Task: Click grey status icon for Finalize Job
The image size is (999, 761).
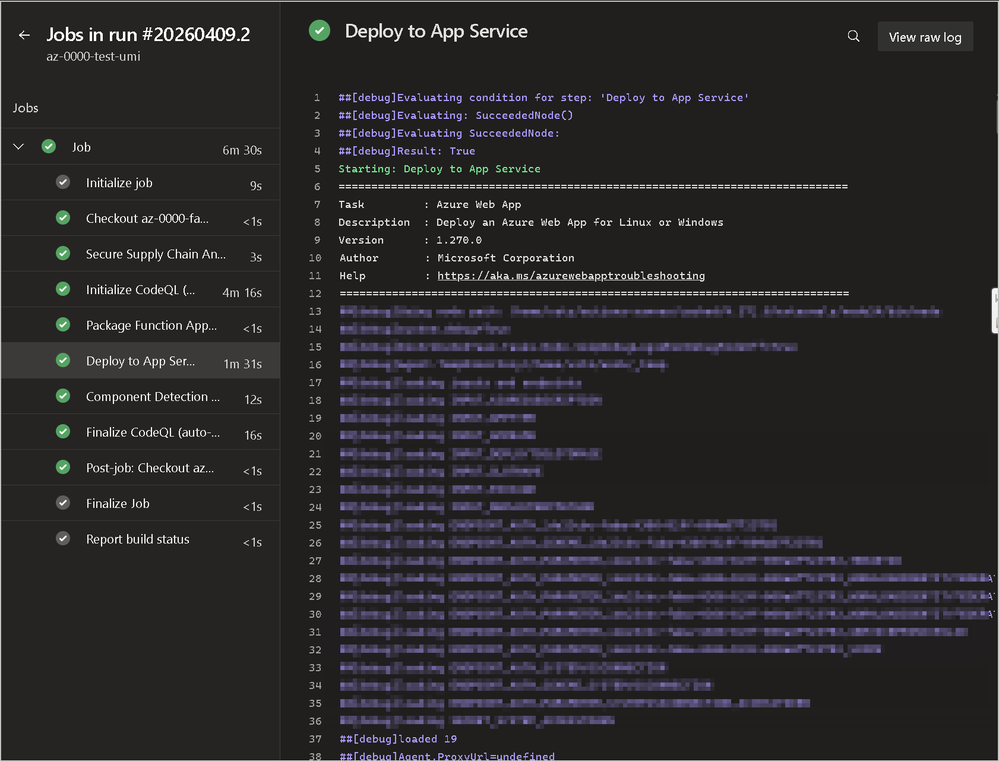Action: (x=63, y=504)
